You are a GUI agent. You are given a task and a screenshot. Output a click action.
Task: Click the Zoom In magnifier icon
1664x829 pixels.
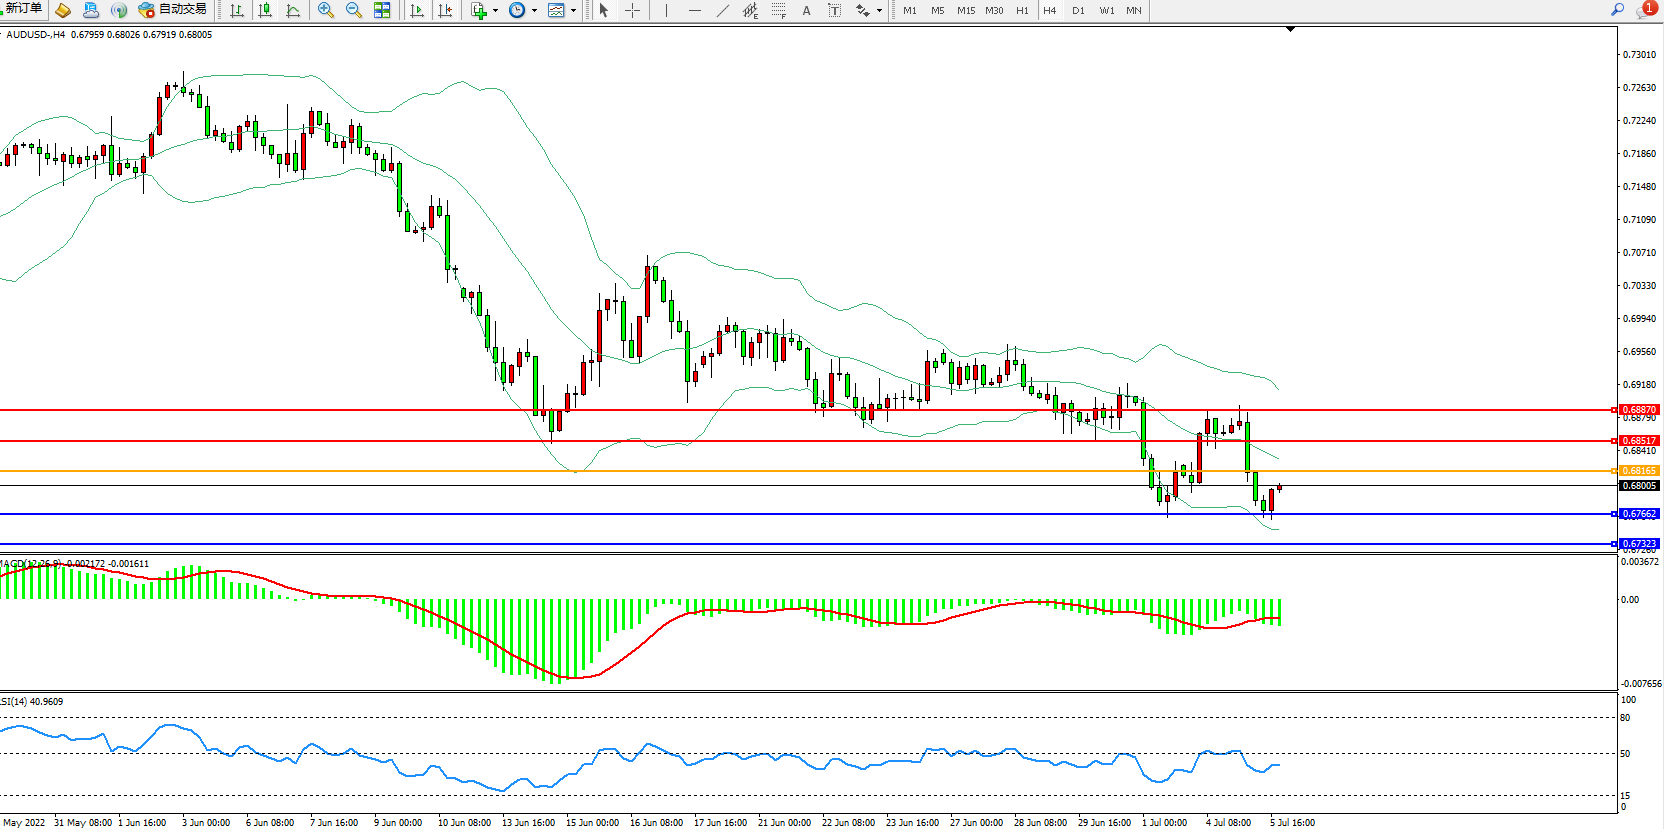(325, 10)
